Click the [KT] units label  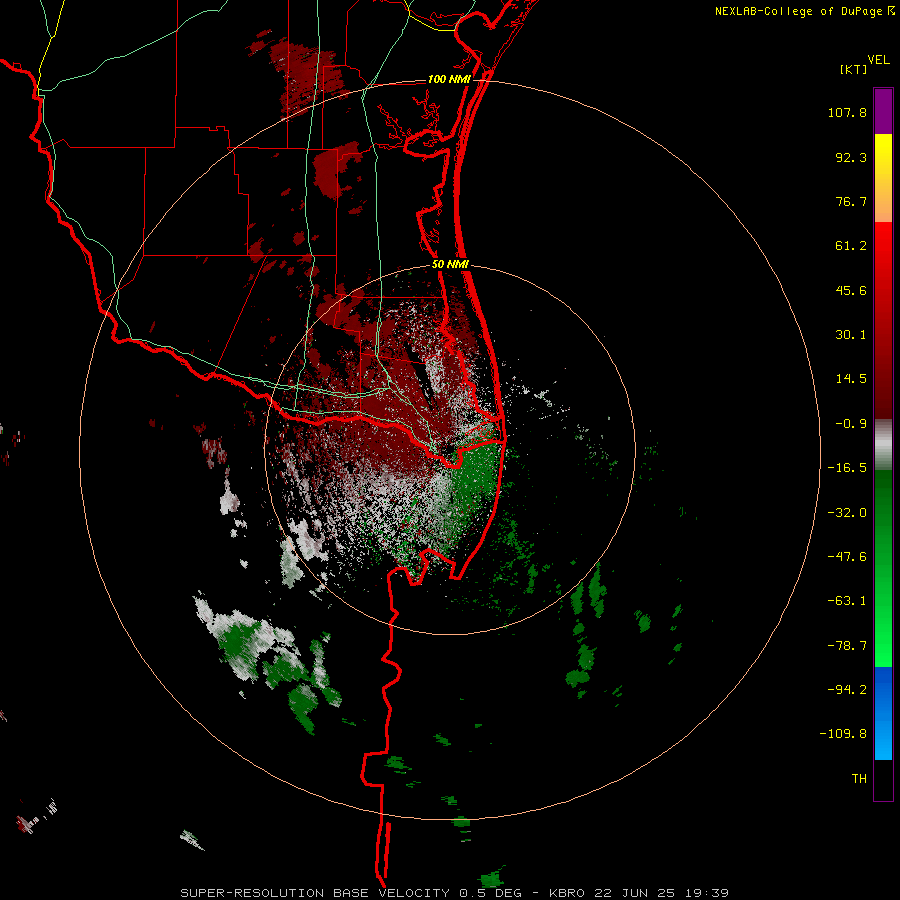pyautogui.click(x=854, y=69)
